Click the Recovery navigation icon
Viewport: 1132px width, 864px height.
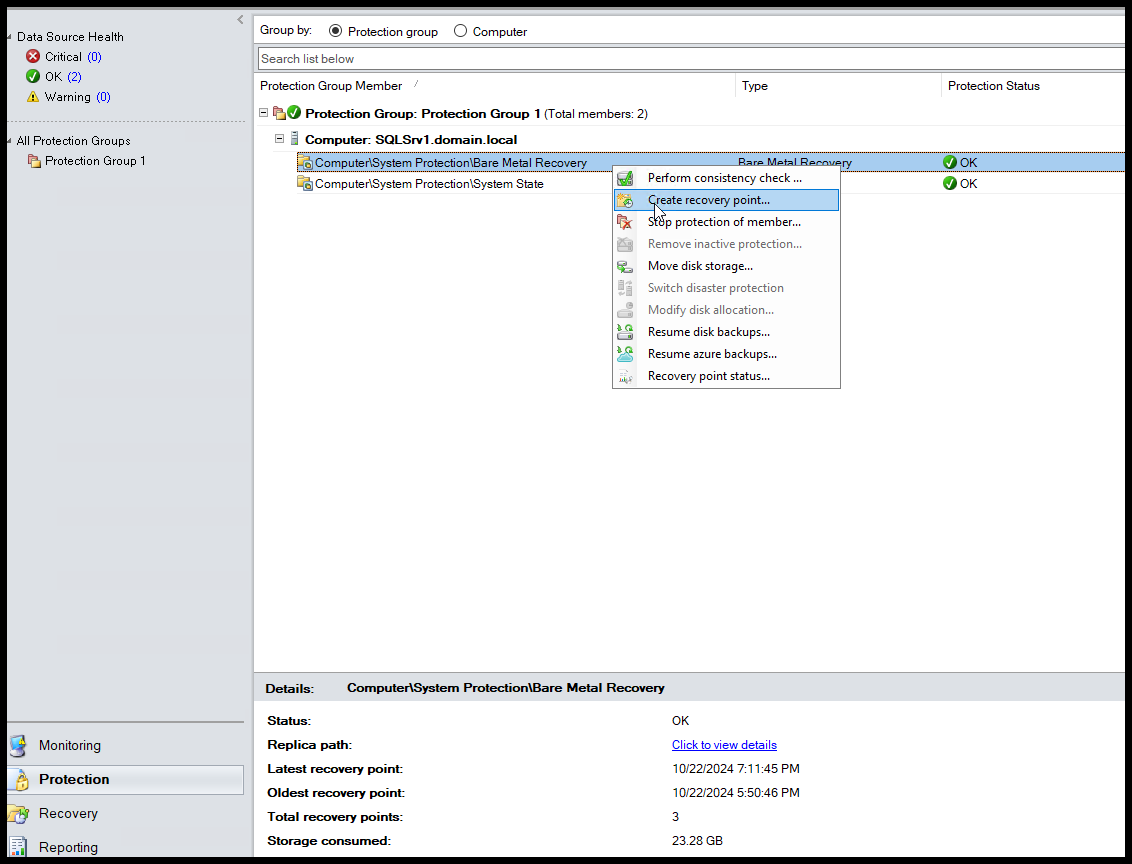[x=19, y=814]
